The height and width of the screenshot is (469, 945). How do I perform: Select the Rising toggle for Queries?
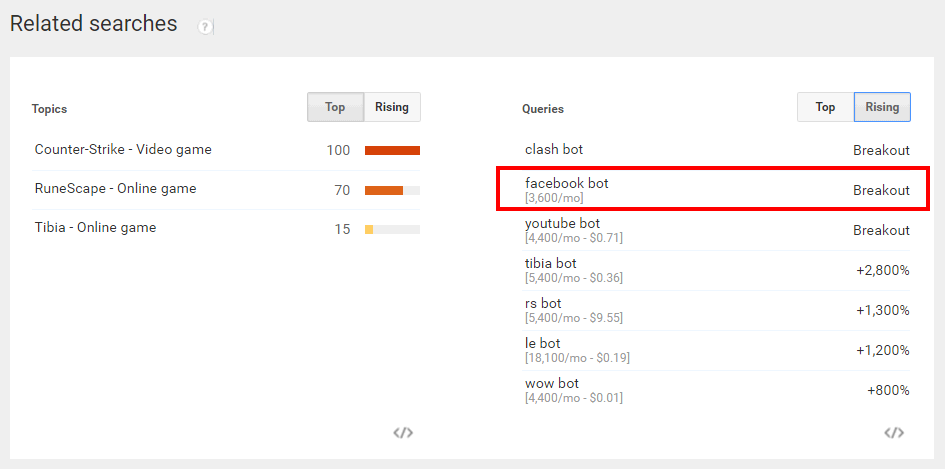pyautogui.click(x=882, y=107)
